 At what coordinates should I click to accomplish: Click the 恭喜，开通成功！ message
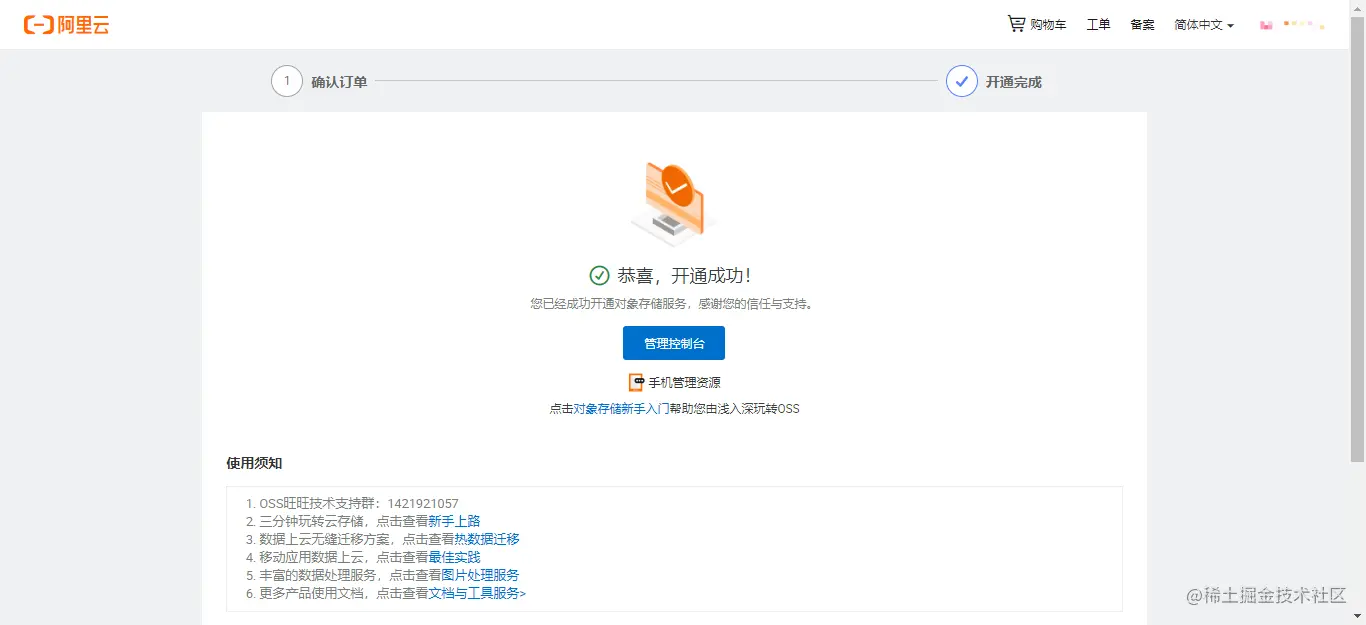684,276
